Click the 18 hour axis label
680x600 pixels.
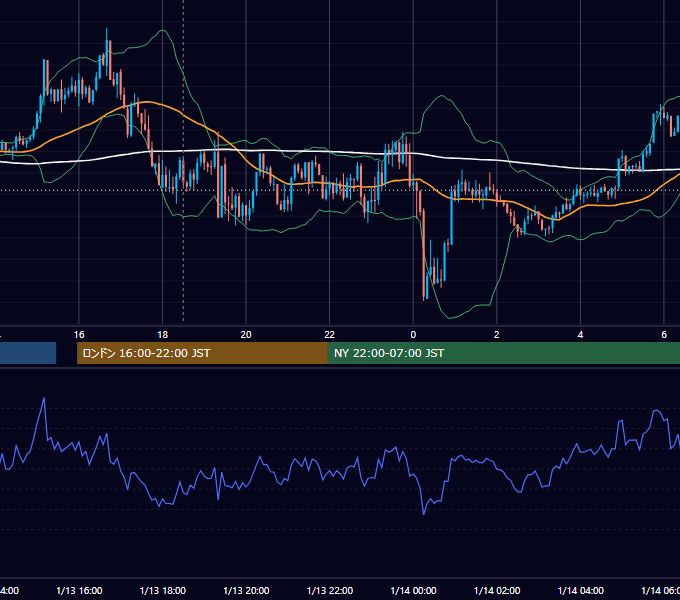click(x=162, y=335)
